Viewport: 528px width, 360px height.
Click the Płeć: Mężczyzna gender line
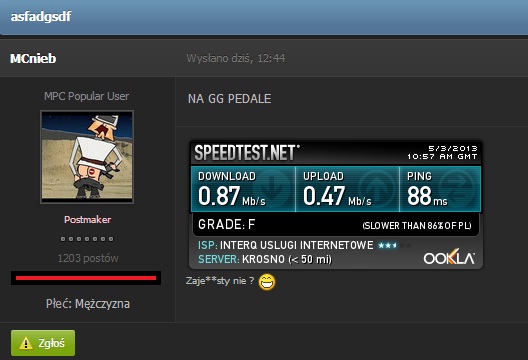point(88,304)
